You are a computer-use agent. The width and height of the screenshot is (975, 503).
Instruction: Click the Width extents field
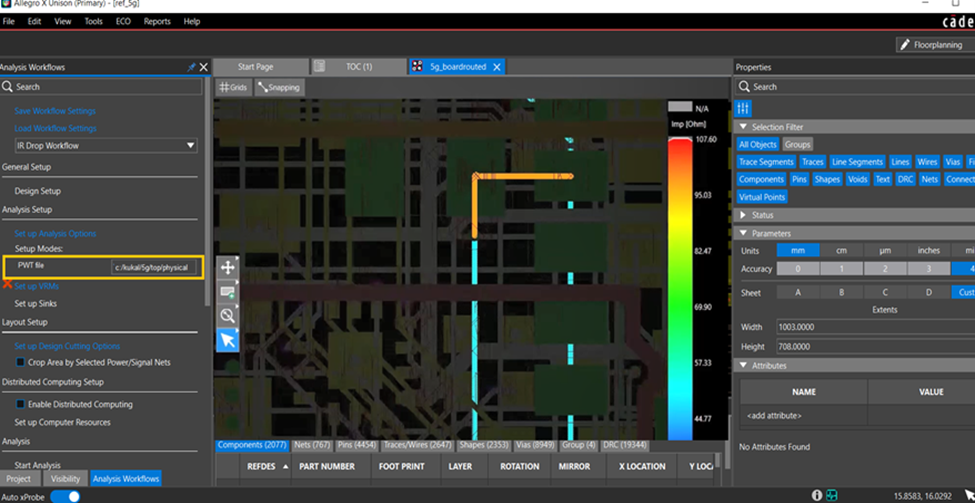876,326
